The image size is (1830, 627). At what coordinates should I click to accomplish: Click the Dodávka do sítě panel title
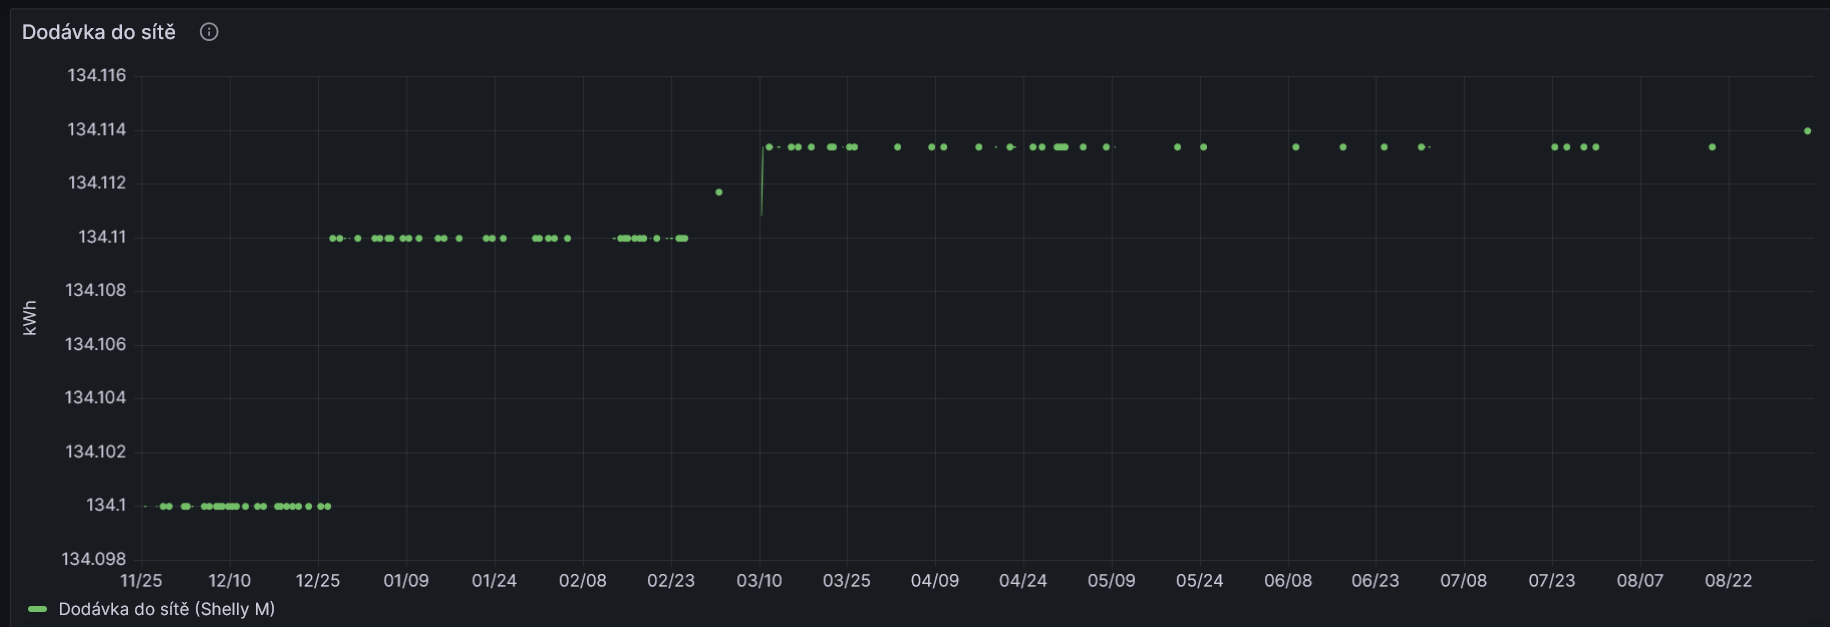click(x=99, y=32)
